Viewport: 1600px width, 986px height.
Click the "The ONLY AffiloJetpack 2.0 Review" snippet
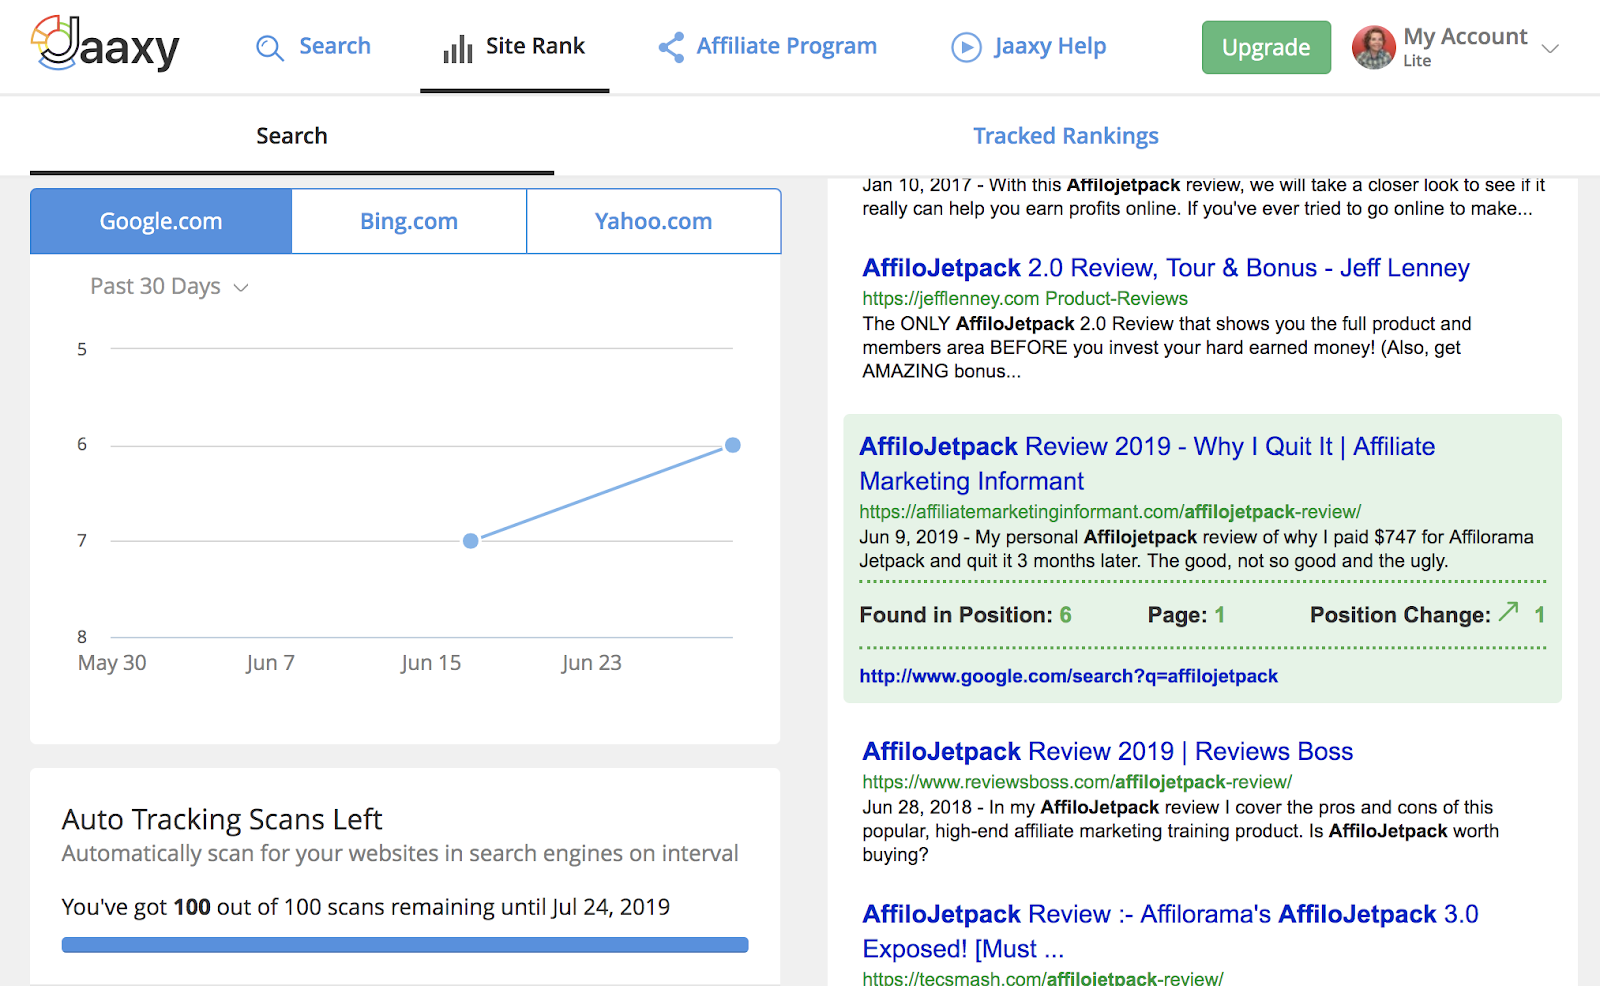(1167, 347)
